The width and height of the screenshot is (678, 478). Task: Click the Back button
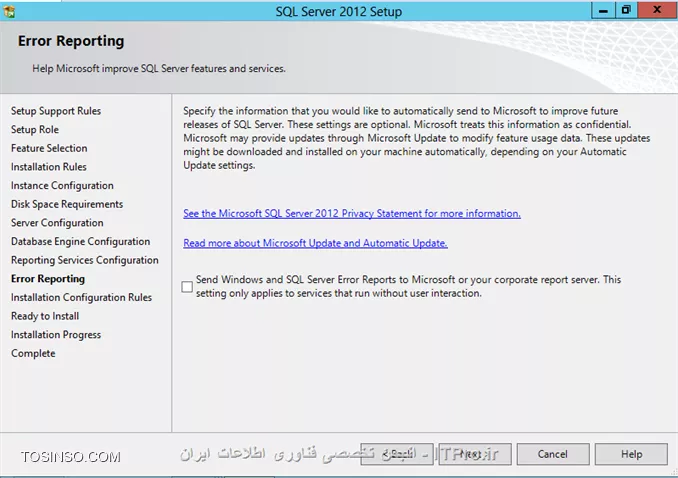pos(397,454)
